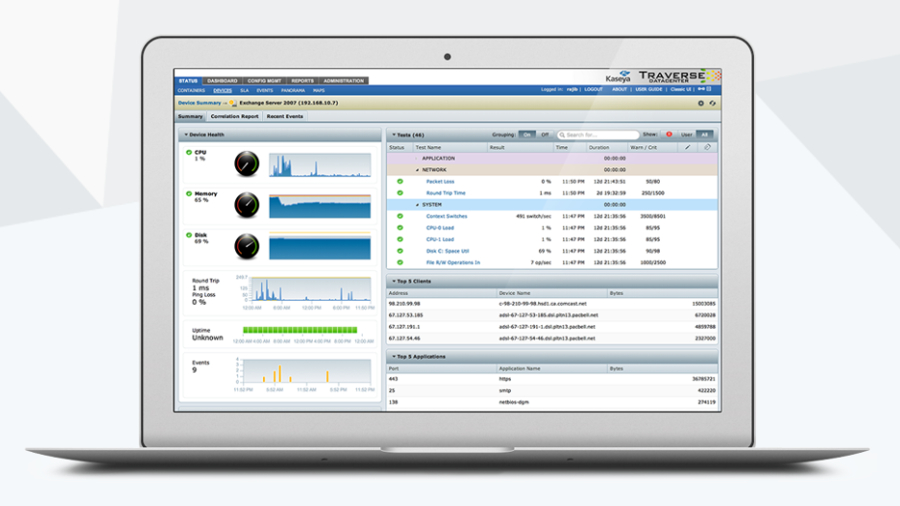Click the green status icon for File R/W Operations In
This screenshot has height=506, width=900.
(400, 262)
